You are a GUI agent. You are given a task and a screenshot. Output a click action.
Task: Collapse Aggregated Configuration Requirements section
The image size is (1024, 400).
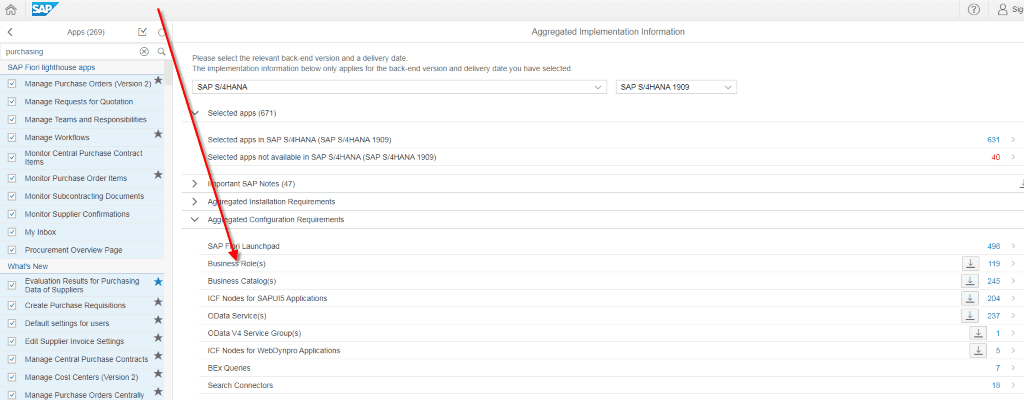[194, 219]
